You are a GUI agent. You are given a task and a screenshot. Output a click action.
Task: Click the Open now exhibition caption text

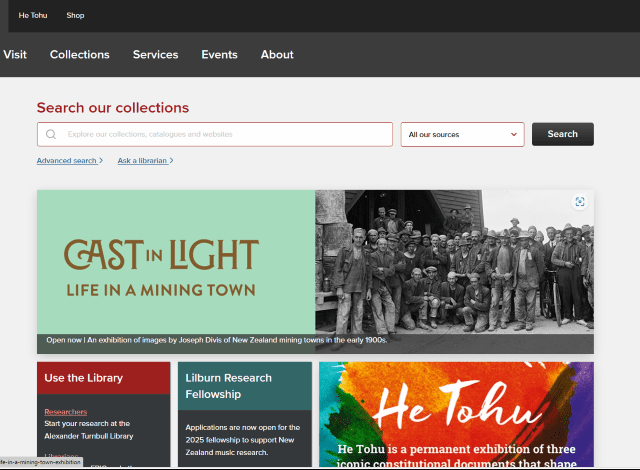click(216, 340)
